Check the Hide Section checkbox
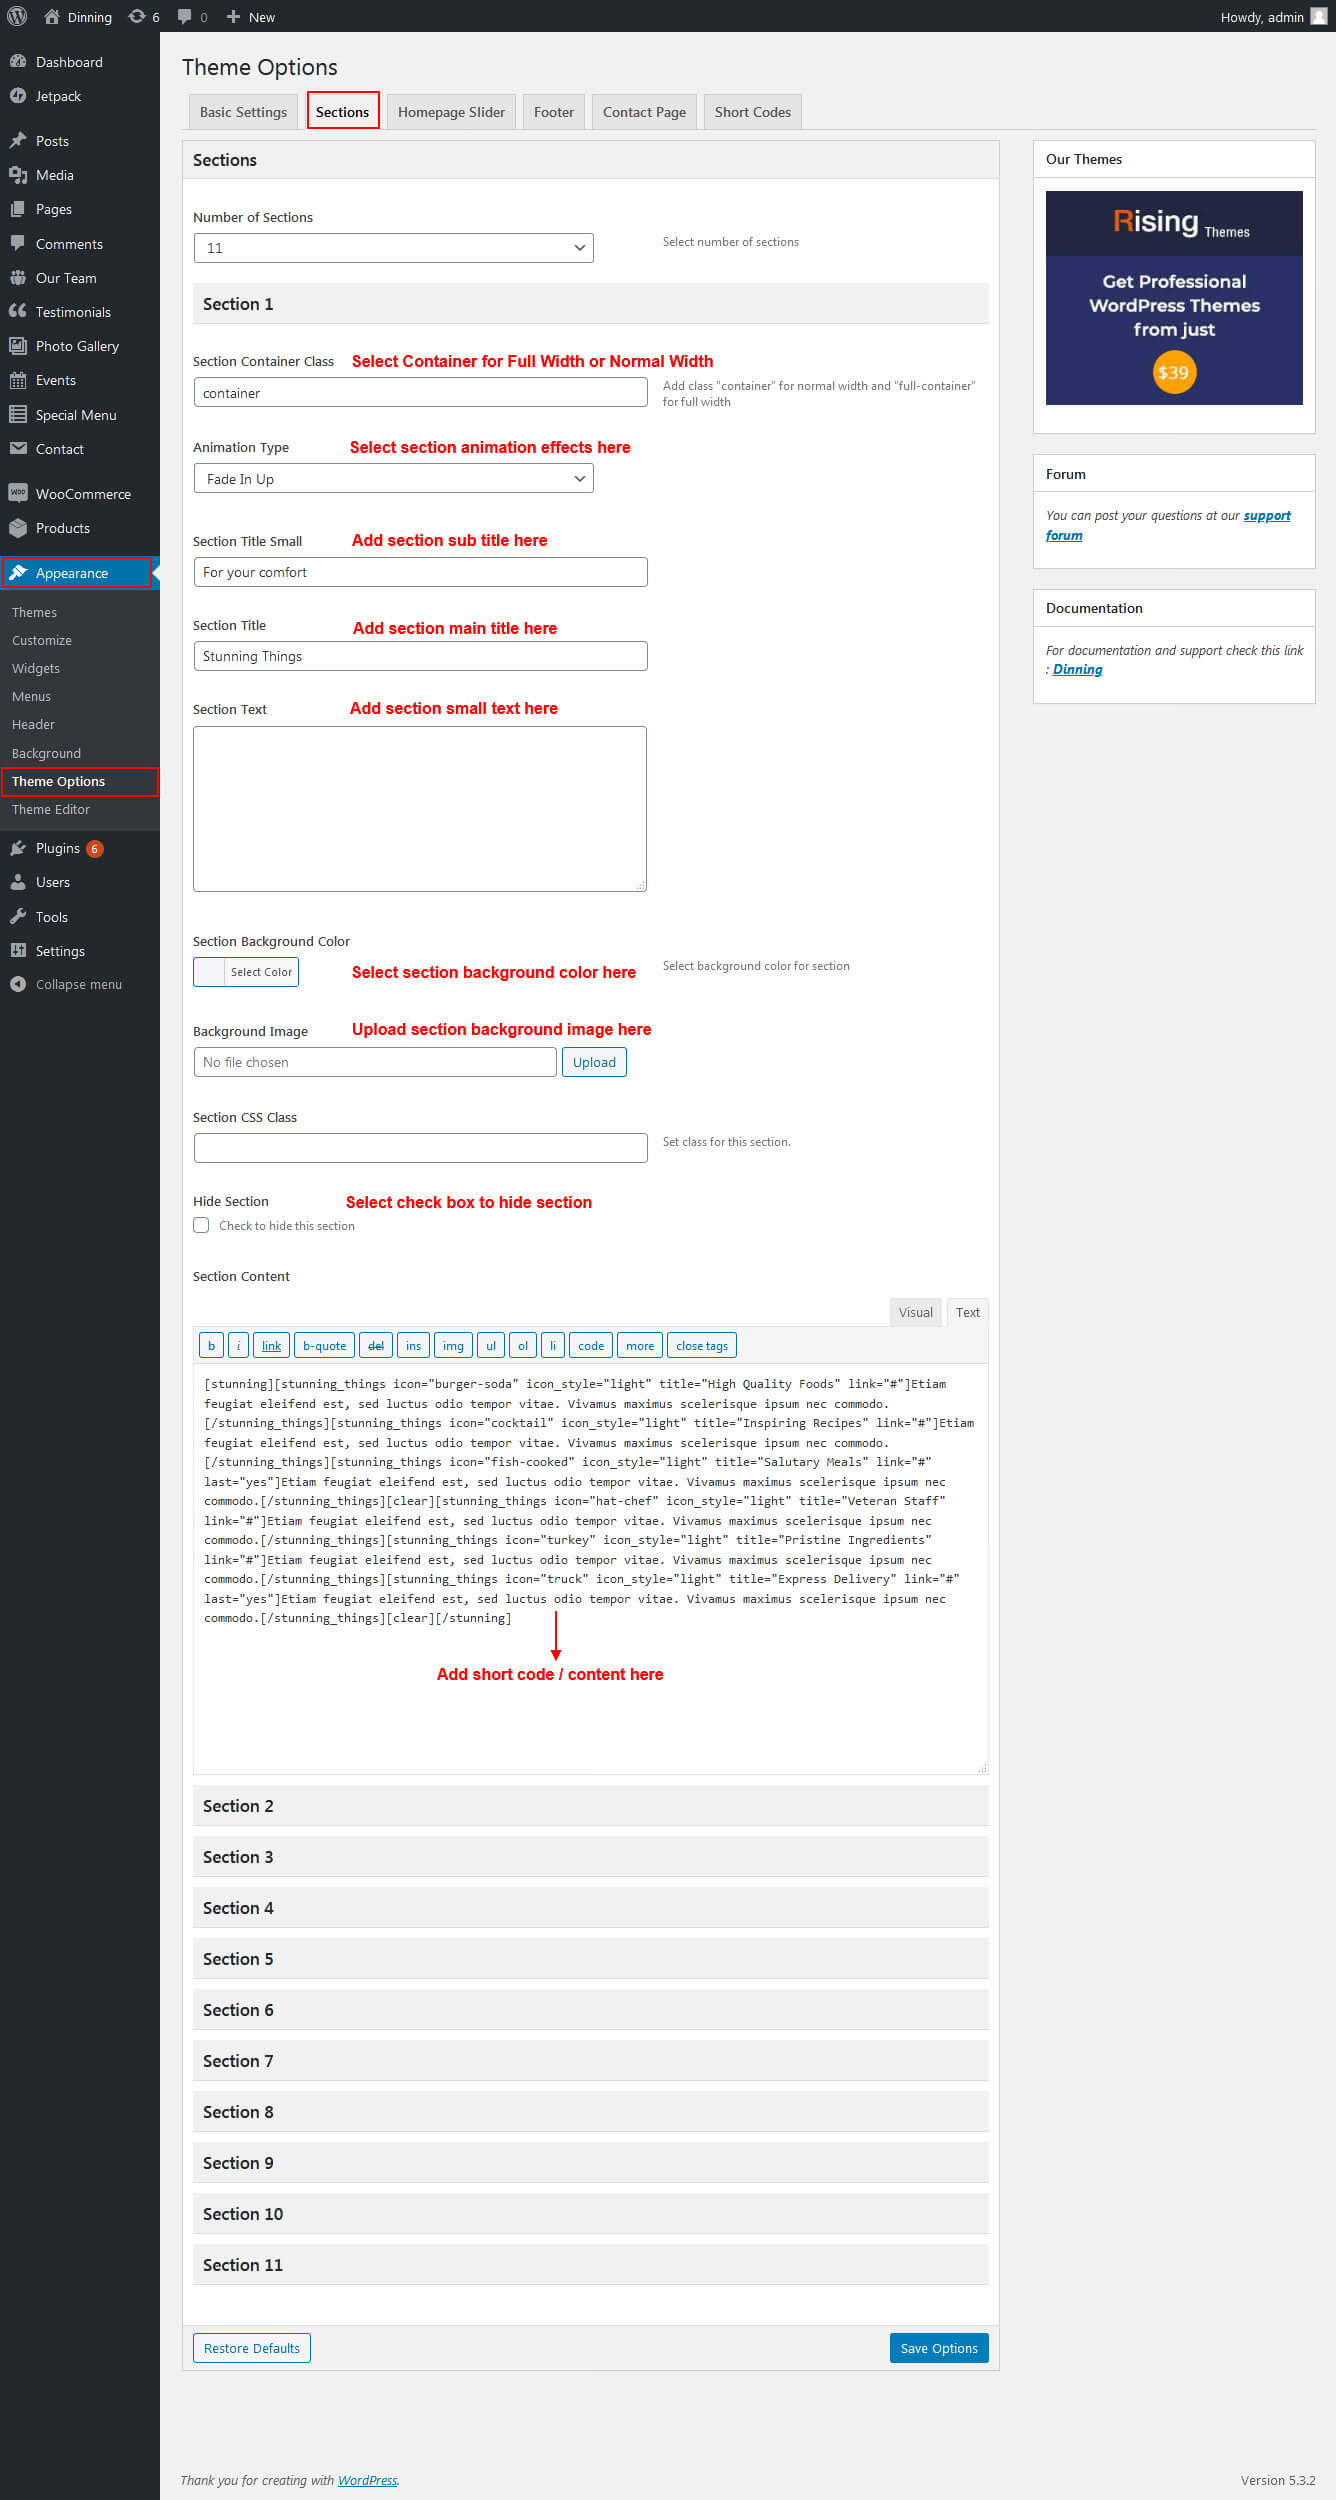 (x=201, y=1225)
